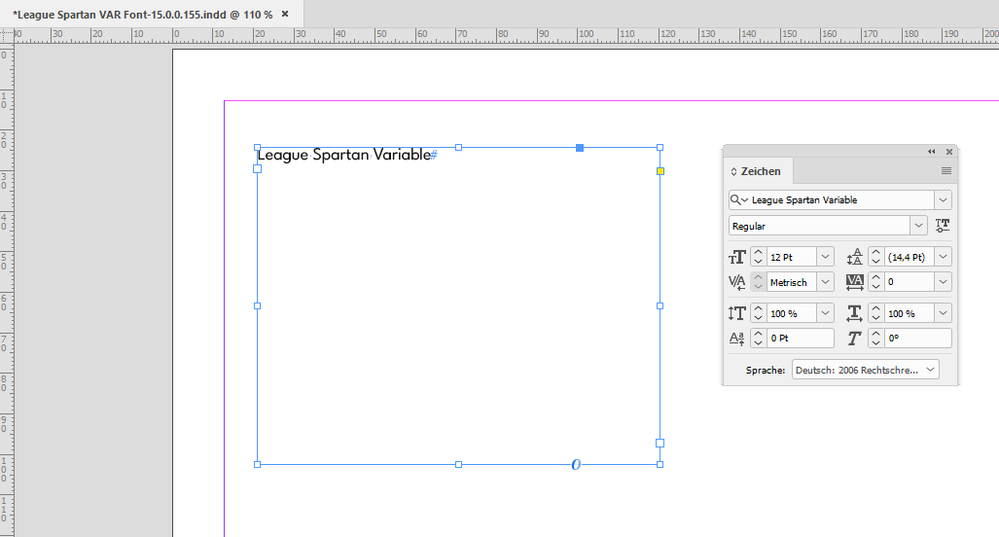This screenshot has height=537, width=999.
Task: Close the League Spartan VAR Font document tab
Action: pos(285,14)
